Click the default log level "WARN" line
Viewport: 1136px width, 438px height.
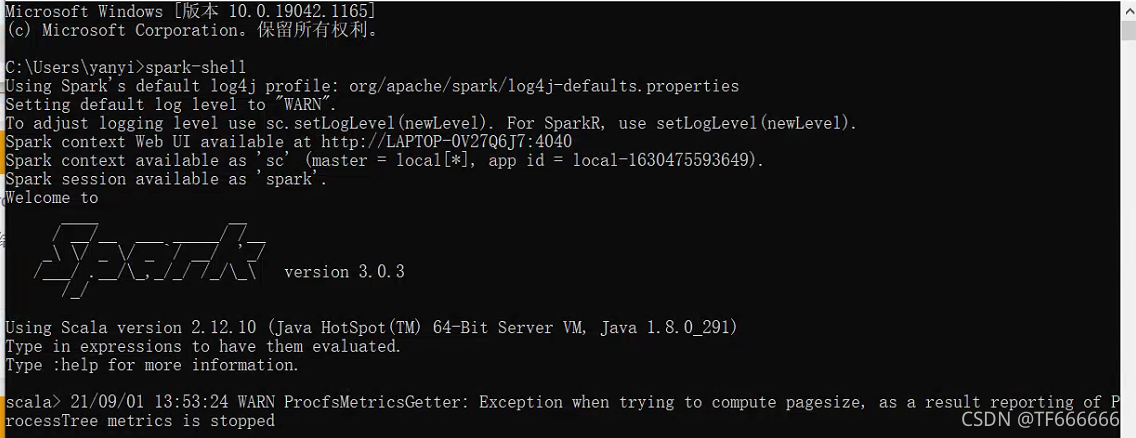(x=171, y=105)
